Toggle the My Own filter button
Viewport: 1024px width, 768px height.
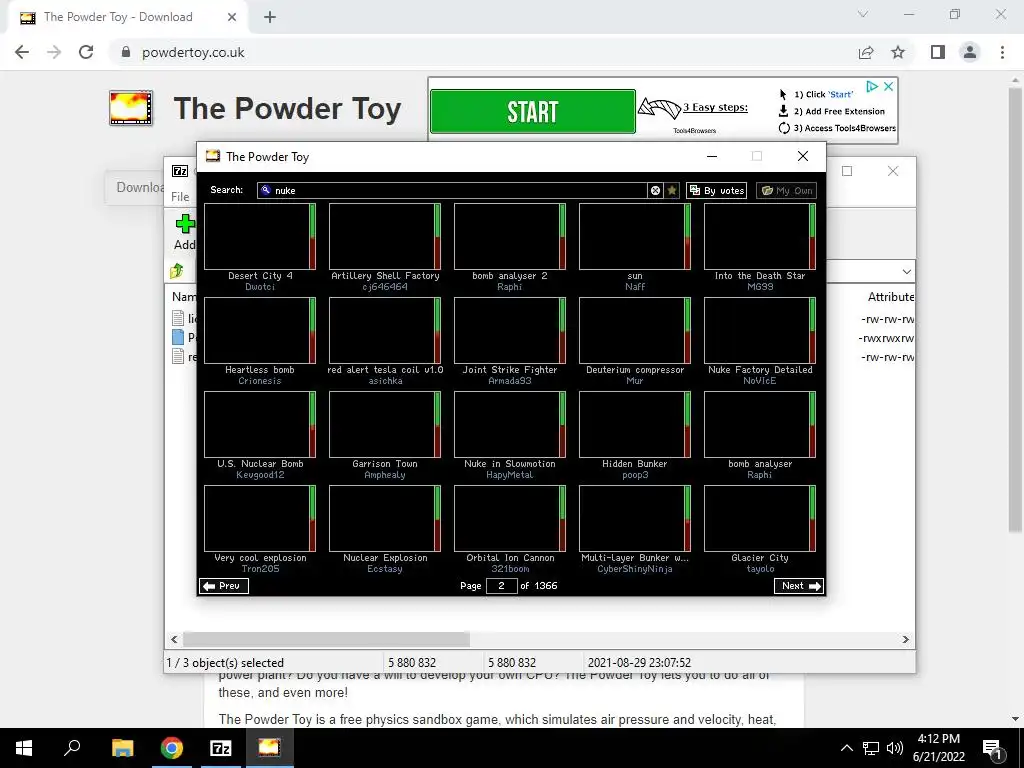coord(786,191)
